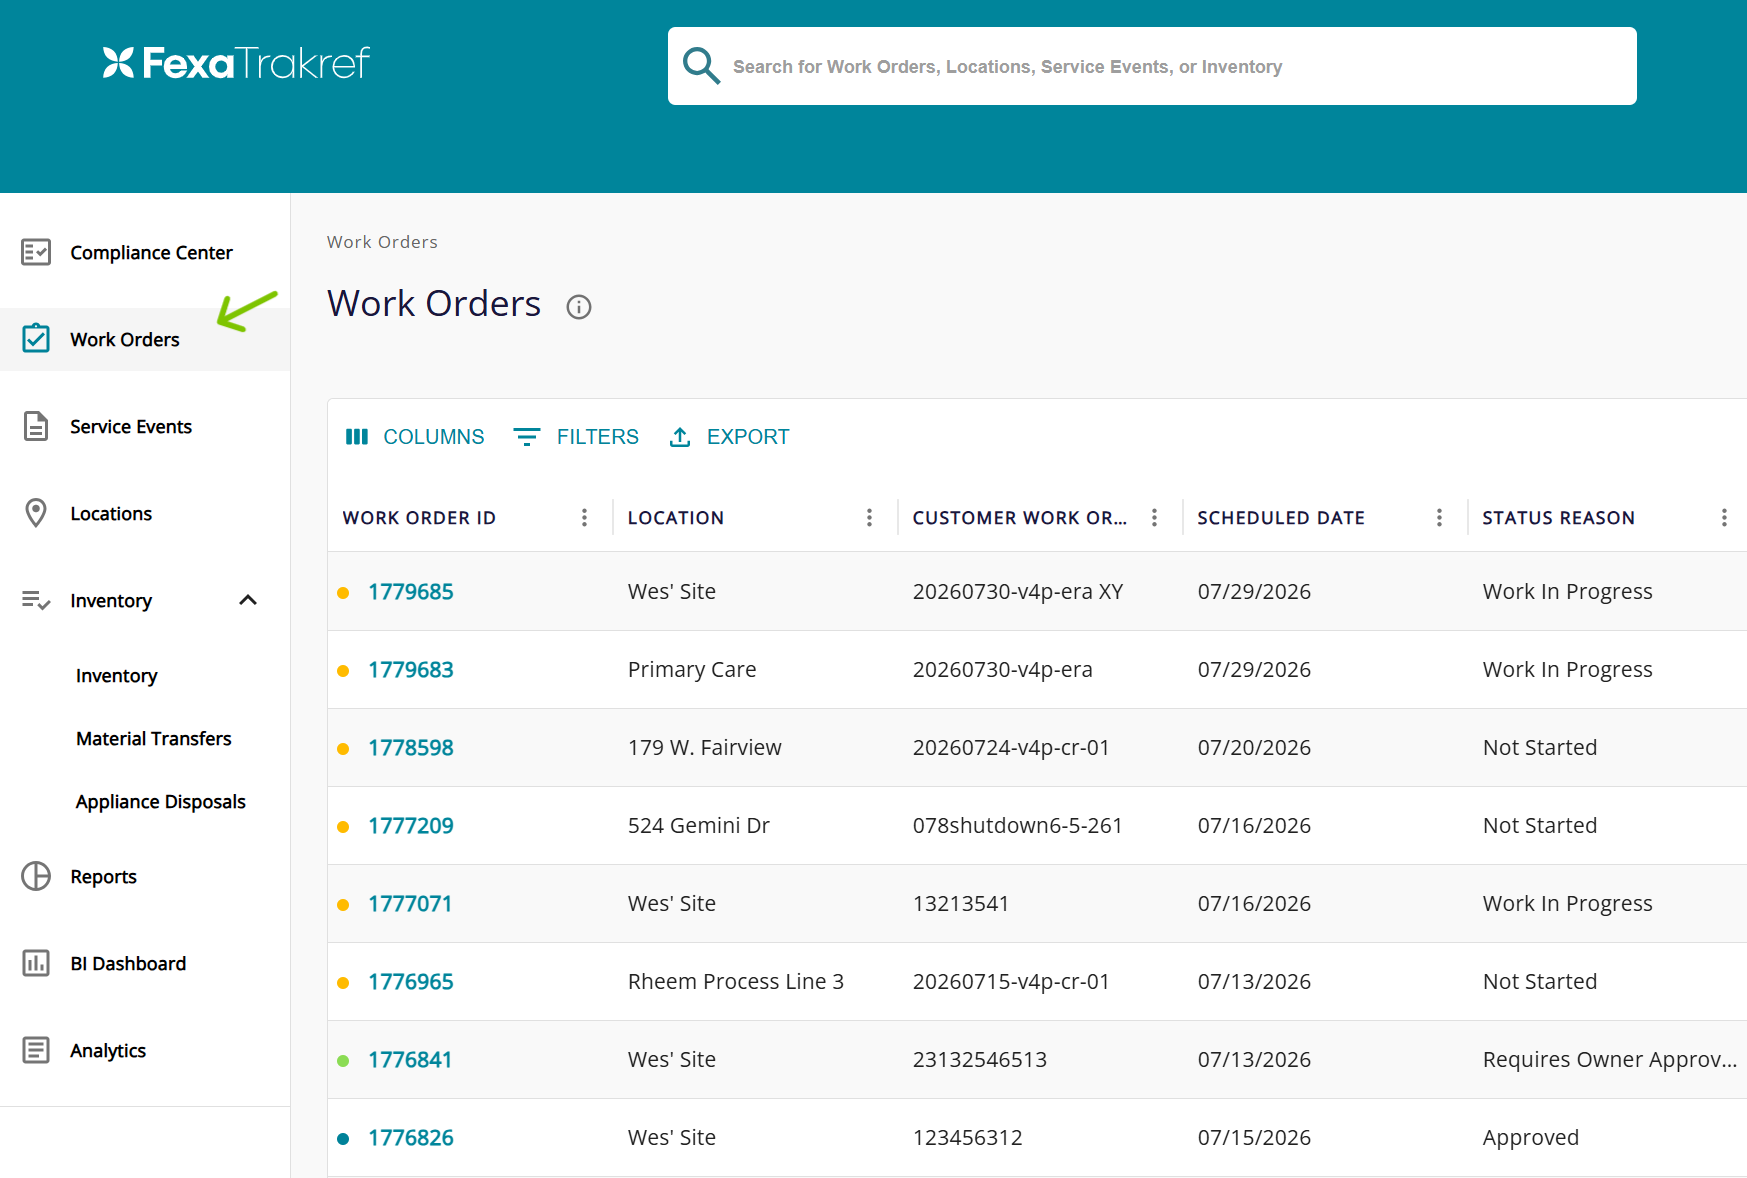Collapse the Inventory sidebar section
This screenshot has width=1747, height=1178.
tap(248, 600)
